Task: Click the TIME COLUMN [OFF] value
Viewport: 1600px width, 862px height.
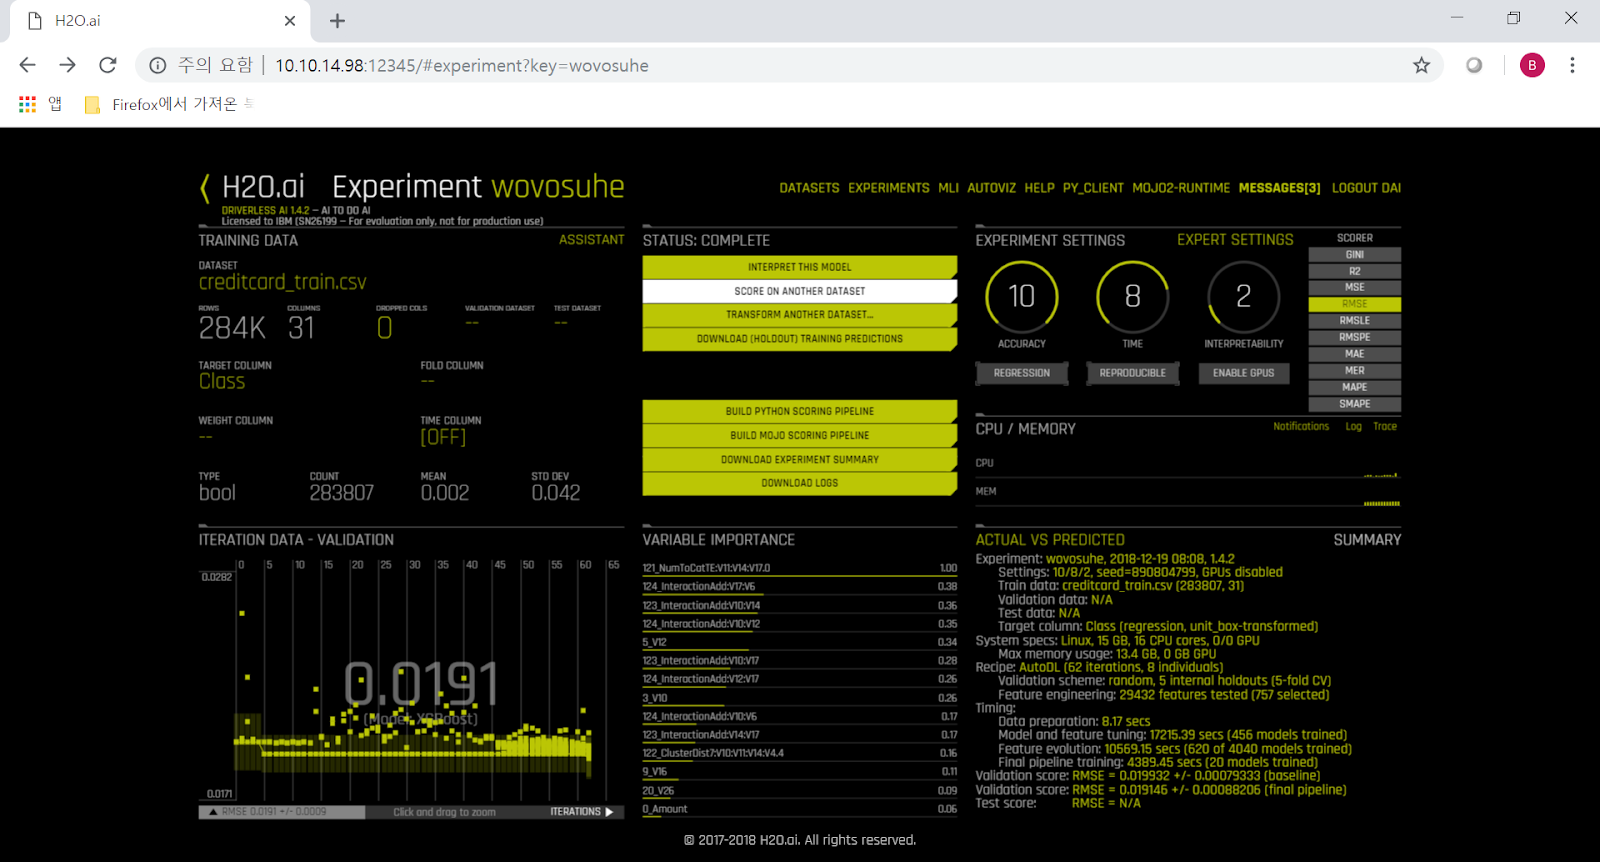Action: [x=443, y=437]
